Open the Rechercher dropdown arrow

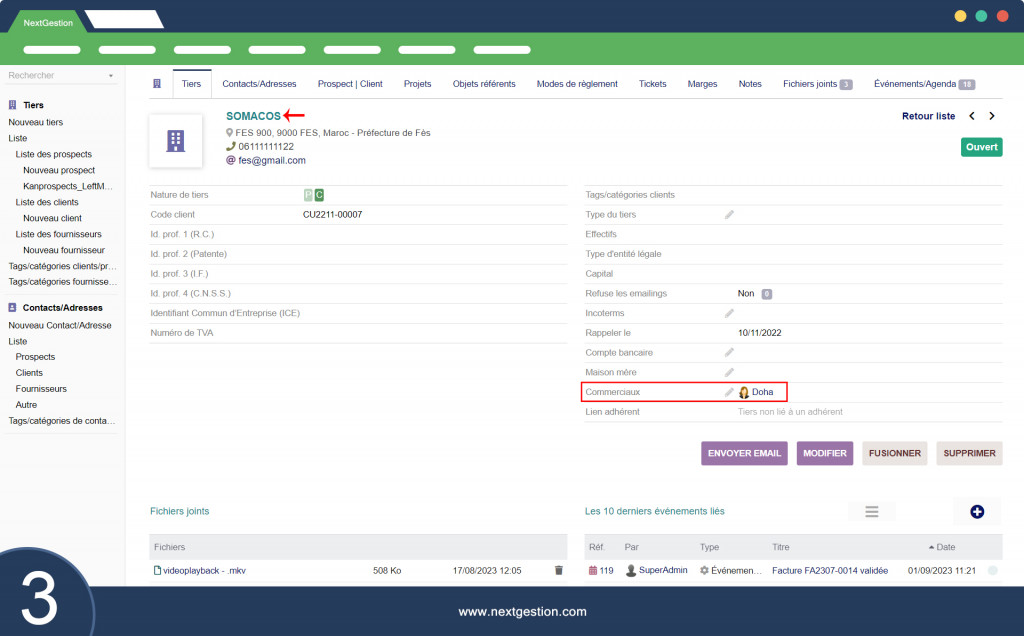(110, 76)
